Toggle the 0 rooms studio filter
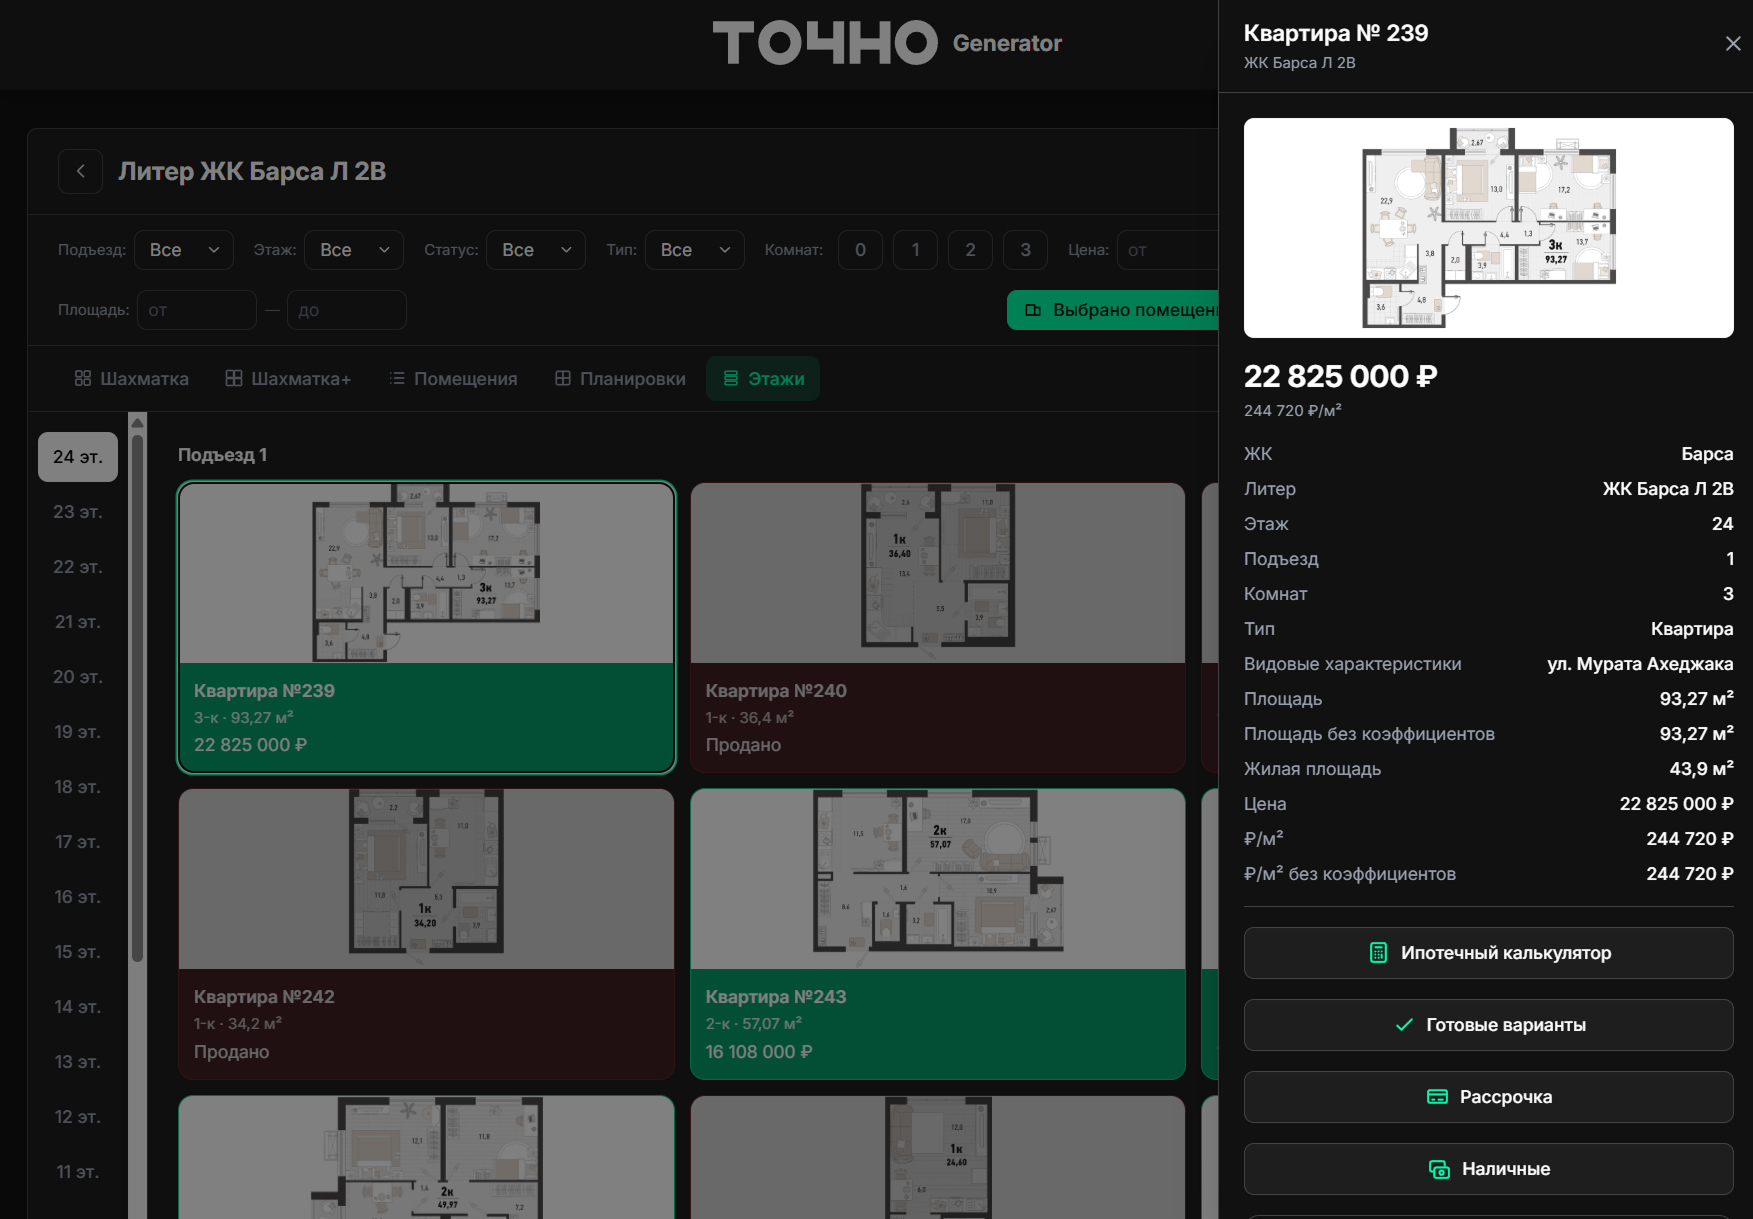1753x1219 pixels. [x=860, y=250]
